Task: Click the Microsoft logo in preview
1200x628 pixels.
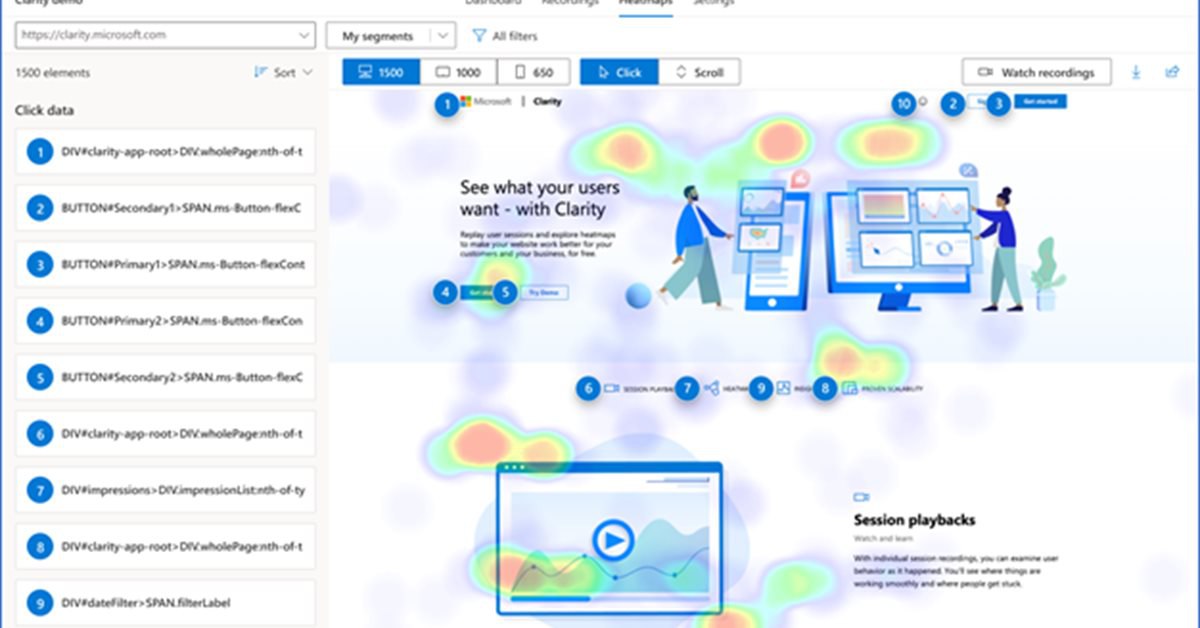Action: tap(487, 102)
